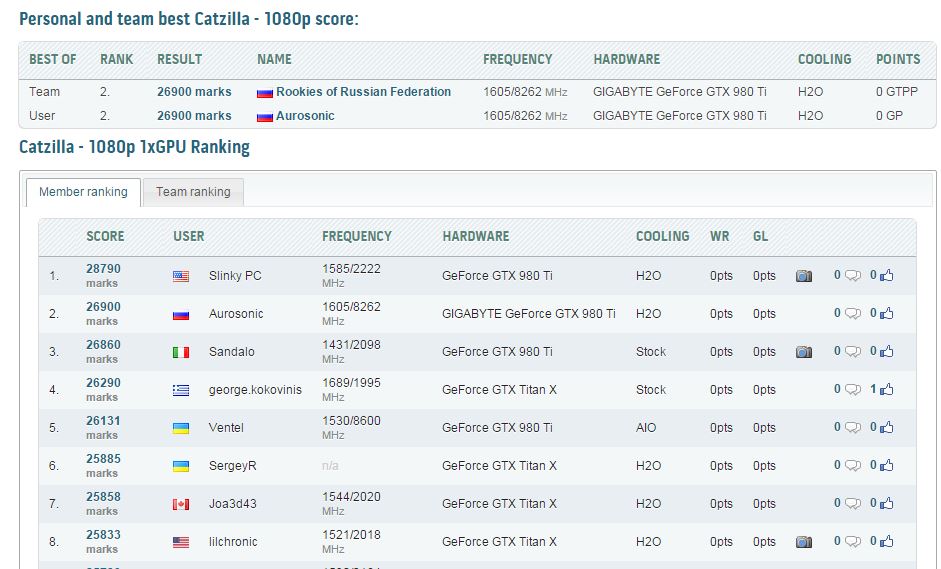Click US flag next to Slinky PC
The width and height of the screenshot is (941, 569).
tap(181, 277)
